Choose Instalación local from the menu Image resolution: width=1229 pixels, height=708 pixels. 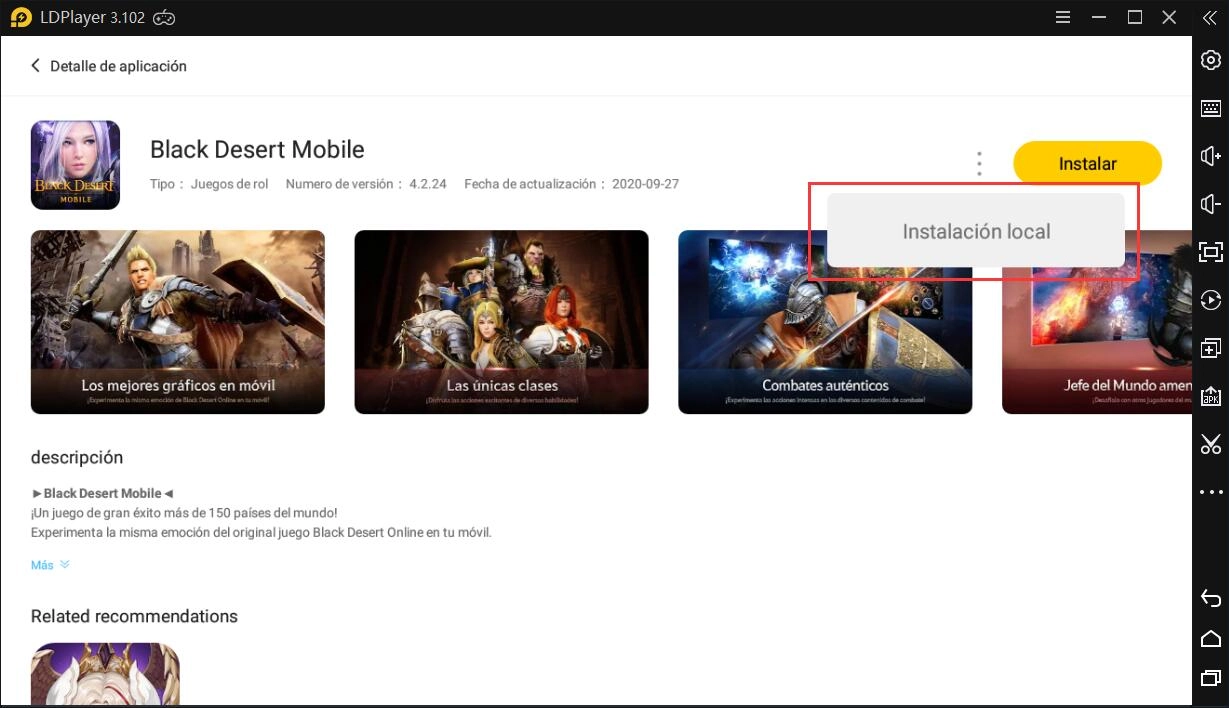coord(977,231)
